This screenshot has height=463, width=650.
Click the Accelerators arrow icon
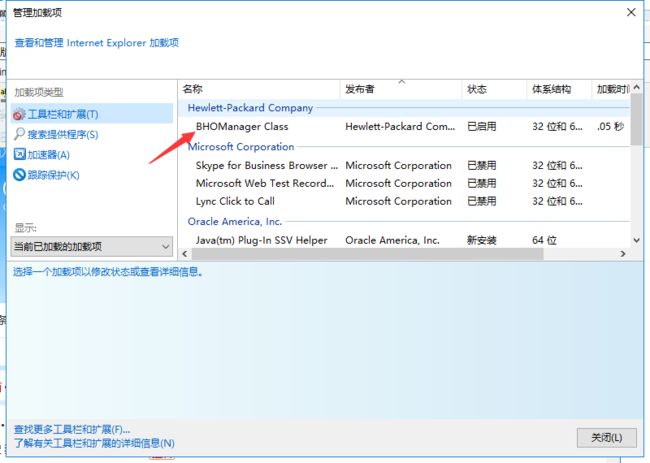tap(19, 154)
